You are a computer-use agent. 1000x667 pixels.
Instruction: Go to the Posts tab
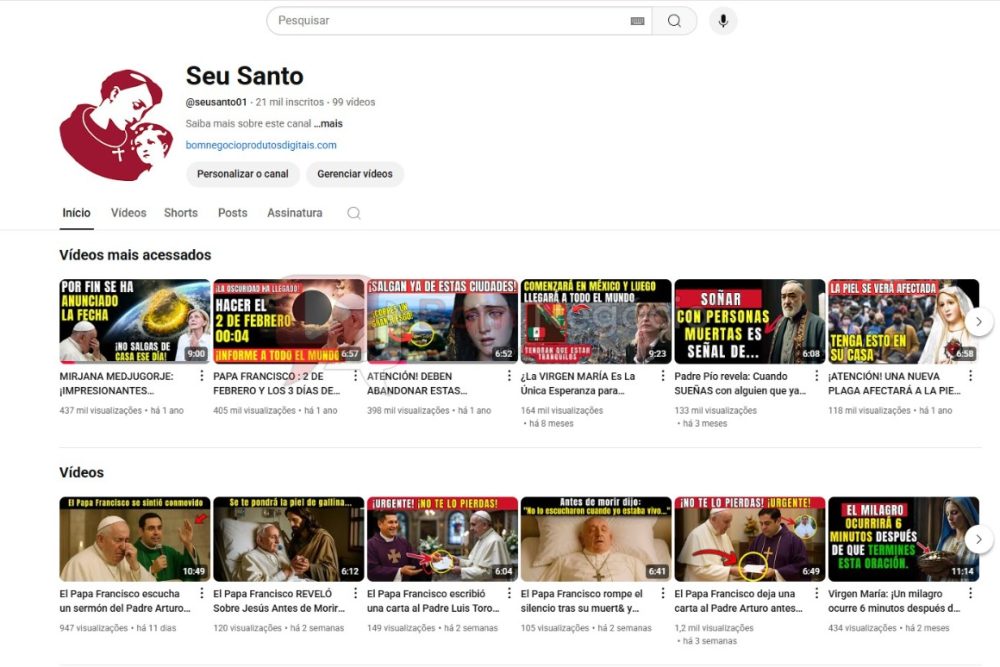232,213
